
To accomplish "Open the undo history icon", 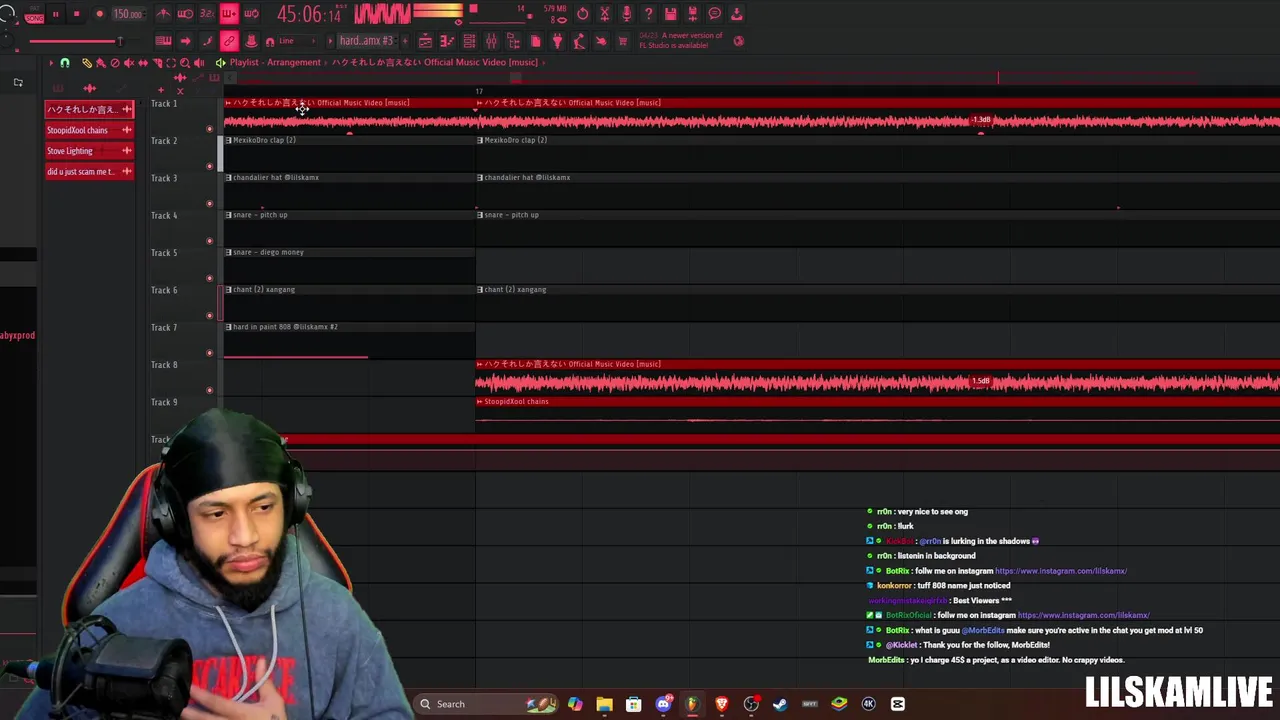I will coord(582,14).
